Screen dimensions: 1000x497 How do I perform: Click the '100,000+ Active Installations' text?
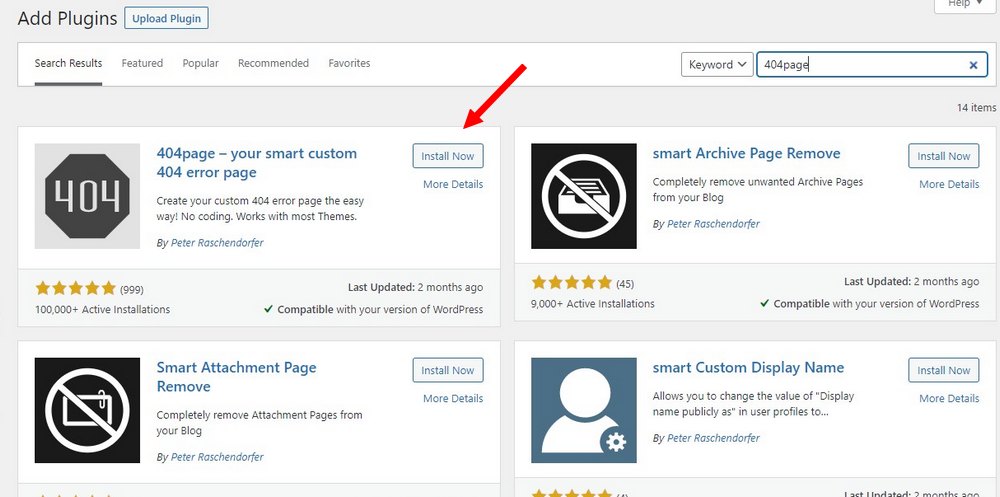103,309
